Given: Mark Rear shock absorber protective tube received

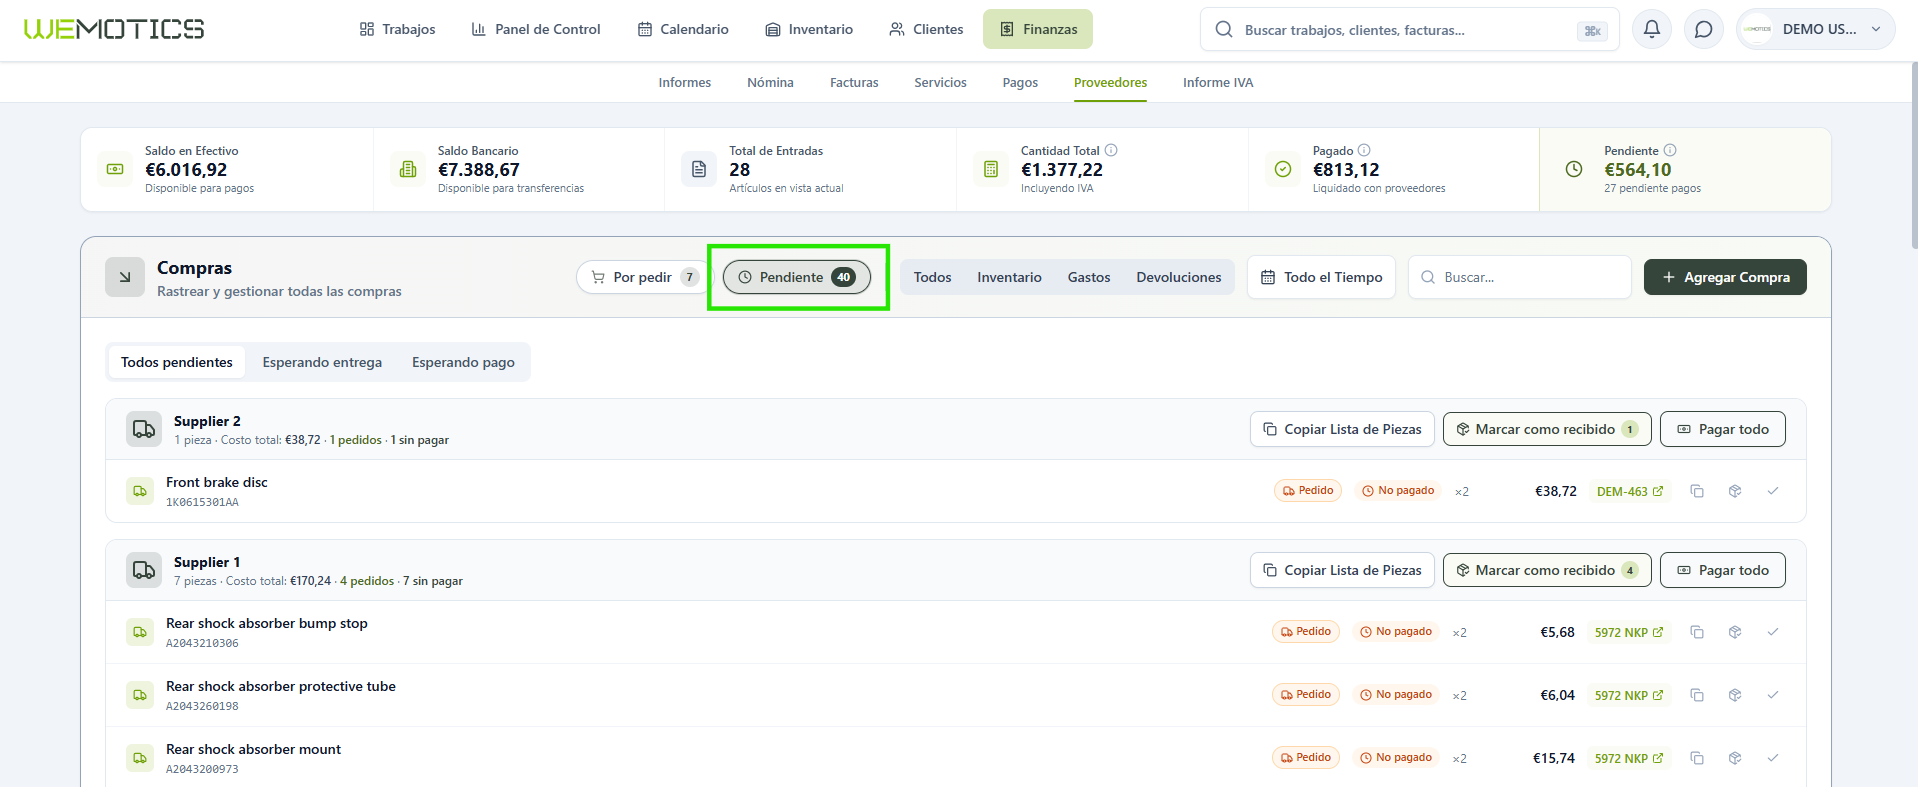Looking at the screenshot, I should tap(1735, 695).
